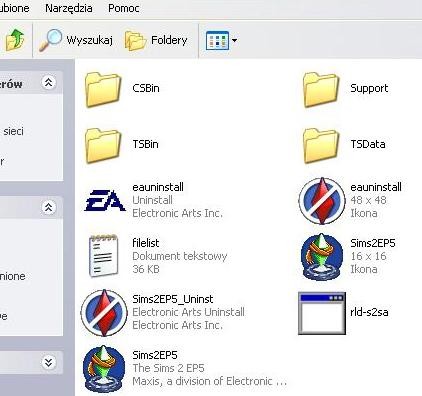422x396 pixels.
Task: Click the 'Electronic Arts Uninstall' description text
Action: 188,312
